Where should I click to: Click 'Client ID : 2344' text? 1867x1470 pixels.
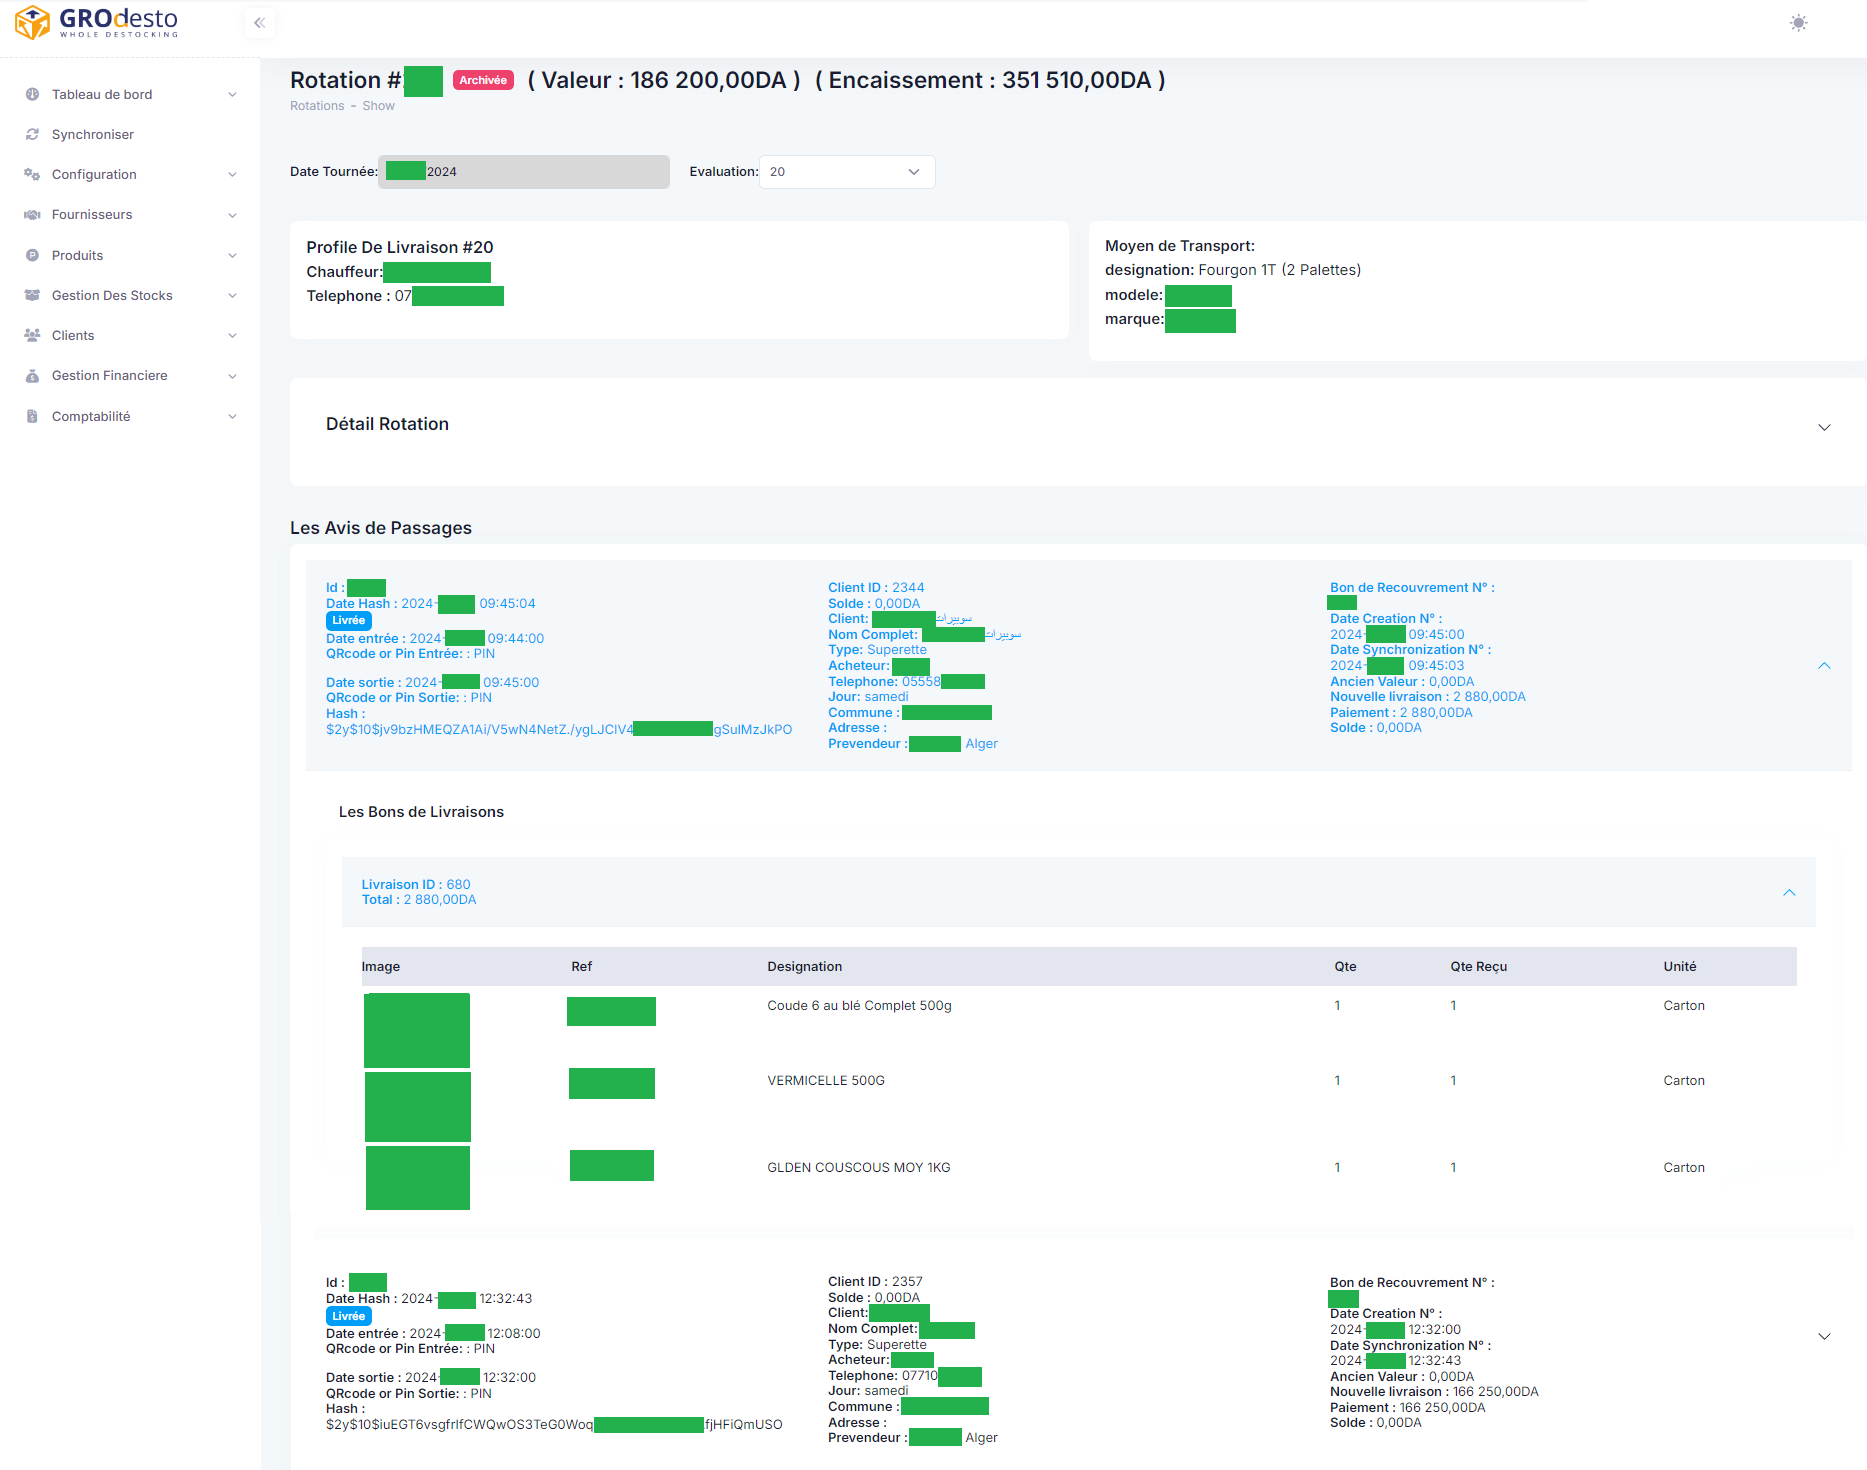(876, 588)
